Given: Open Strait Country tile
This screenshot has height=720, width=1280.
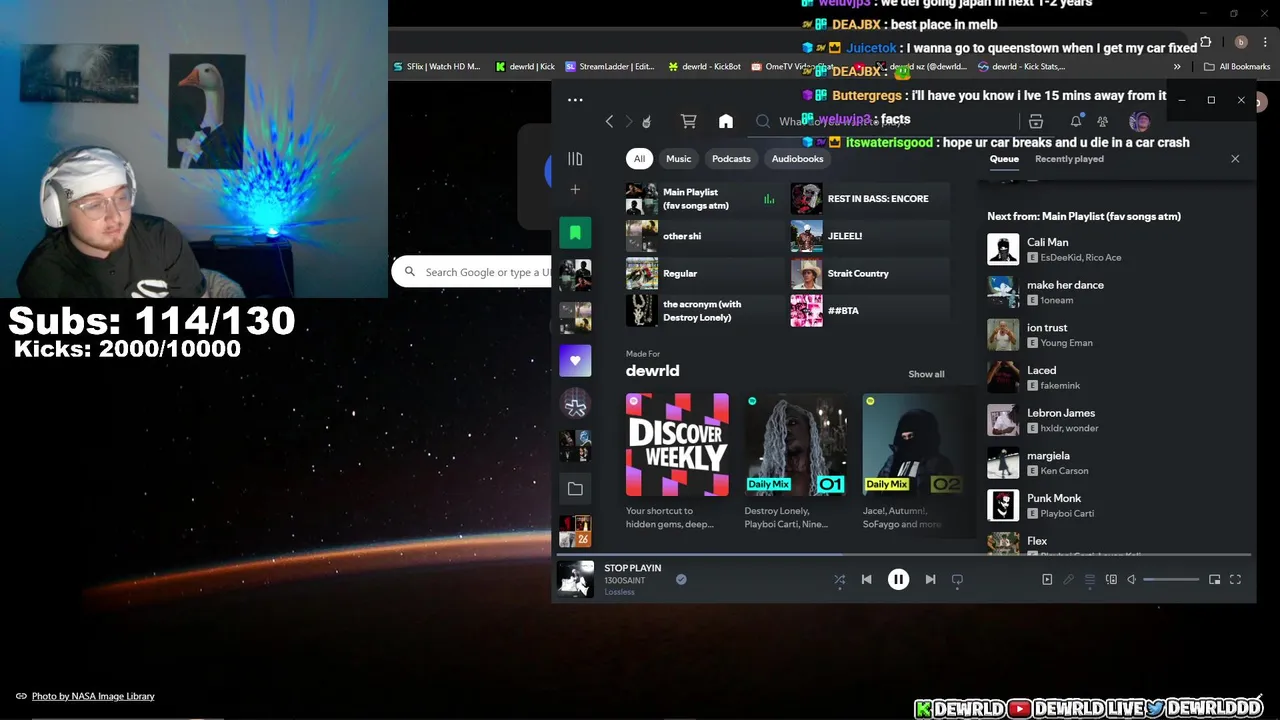Looking at the screenshot, I should click(870, 273).
